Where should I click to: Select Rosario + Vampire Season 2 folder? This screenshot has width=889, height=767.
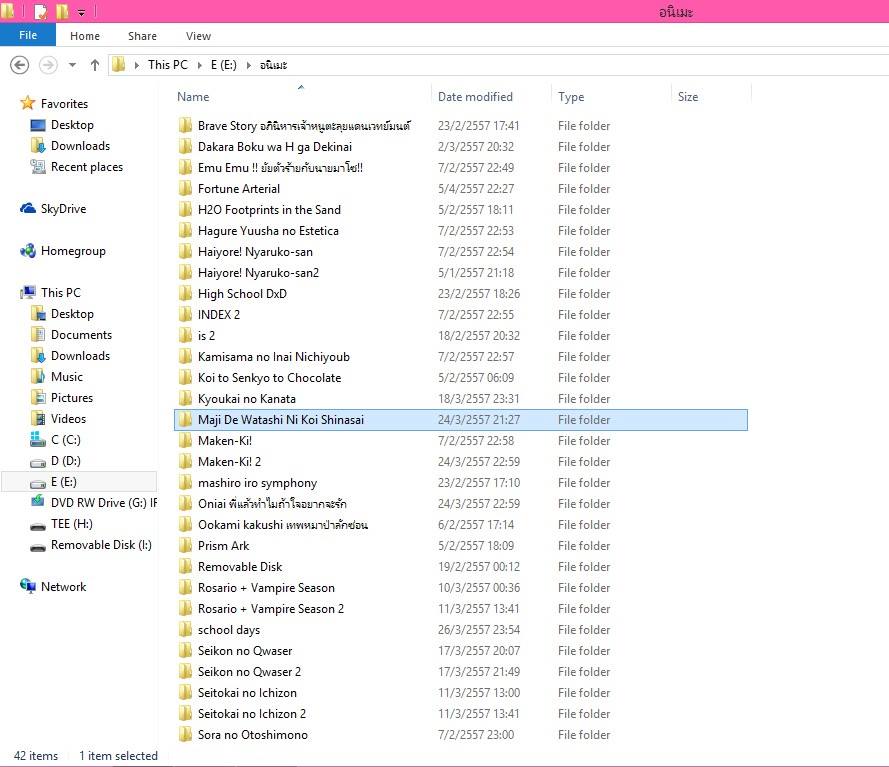(x=270, y=608)
